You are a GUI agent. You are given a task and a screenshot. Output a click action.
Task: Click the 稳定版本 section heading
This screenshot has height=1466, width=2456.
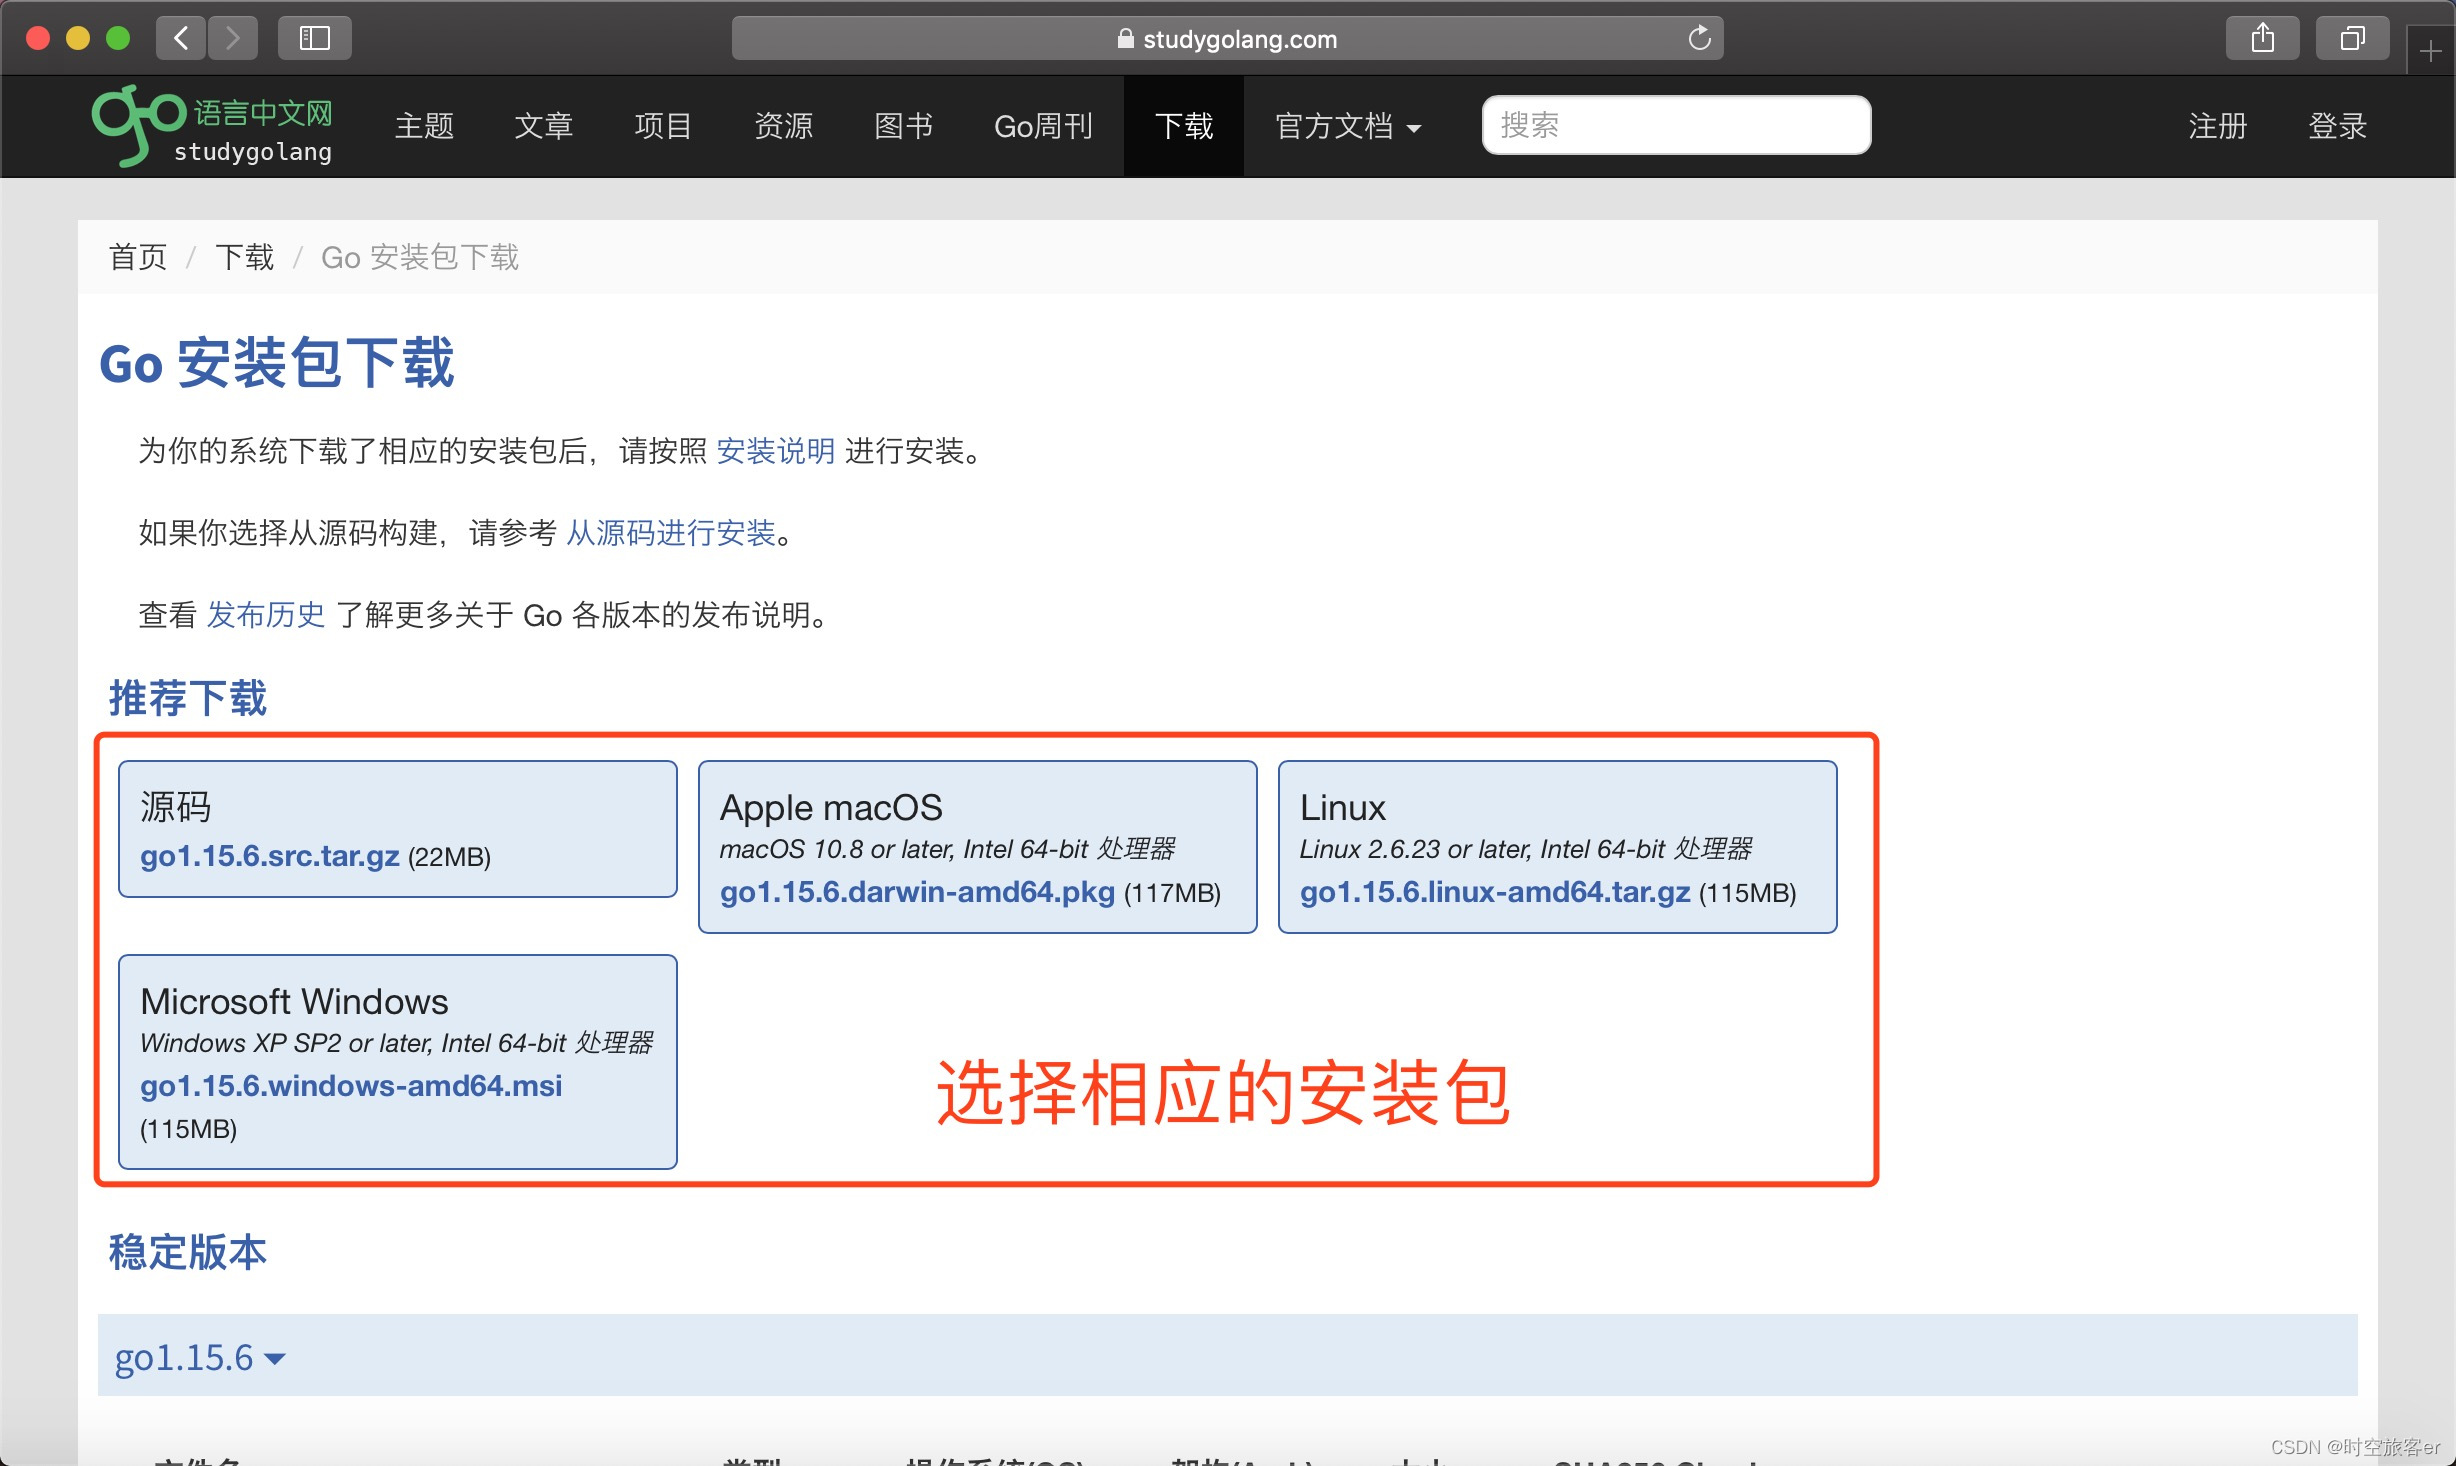click(x=188, y=1252)
